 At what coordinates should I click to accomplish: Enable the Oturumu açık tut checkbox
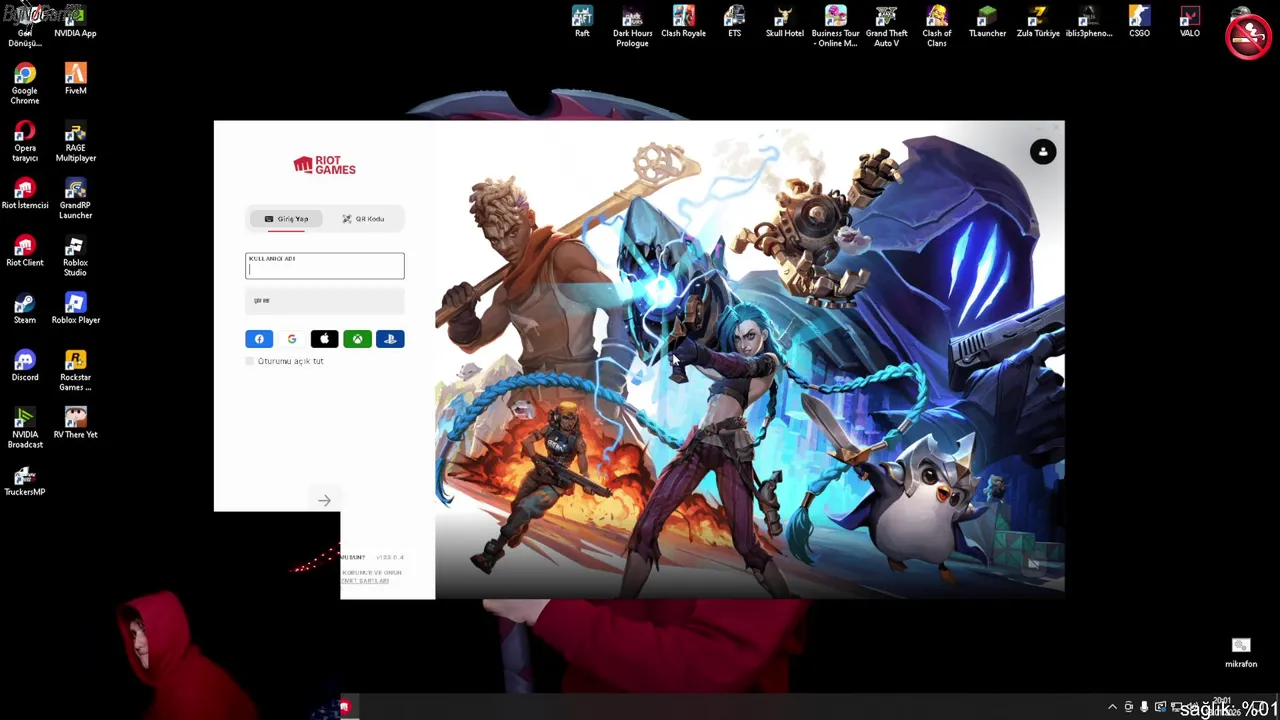[250, 361]
